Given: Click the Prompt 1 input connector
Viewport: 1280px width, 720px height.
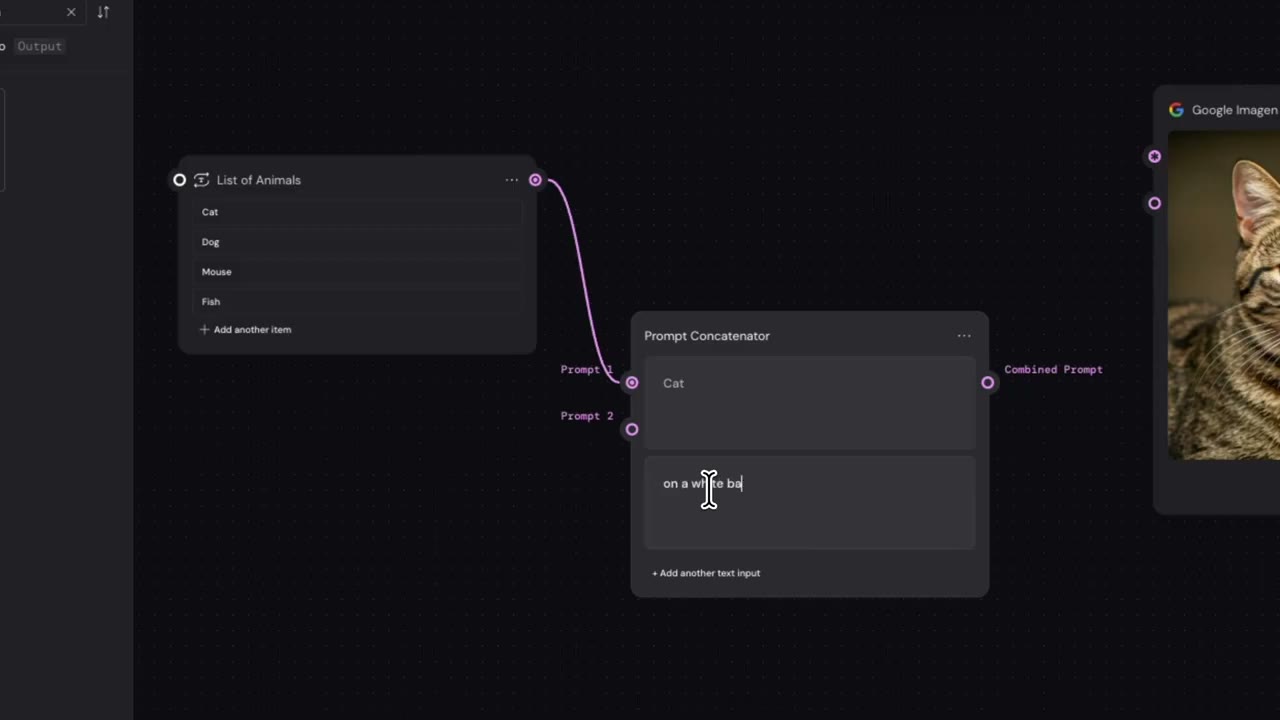Looking at the screenshot, I should [631, 383].
